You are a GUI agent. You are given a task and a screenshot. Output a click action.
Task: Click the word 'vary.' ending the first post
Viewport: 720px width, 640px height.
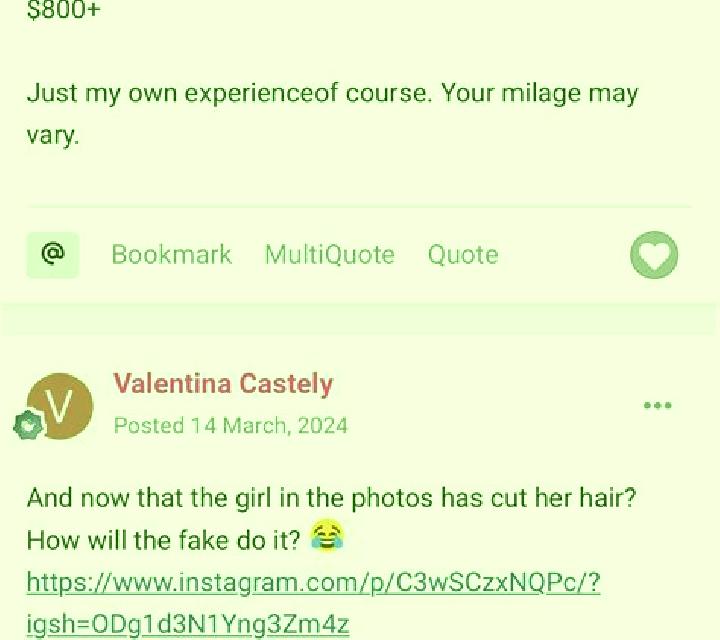tap(53, 136)
